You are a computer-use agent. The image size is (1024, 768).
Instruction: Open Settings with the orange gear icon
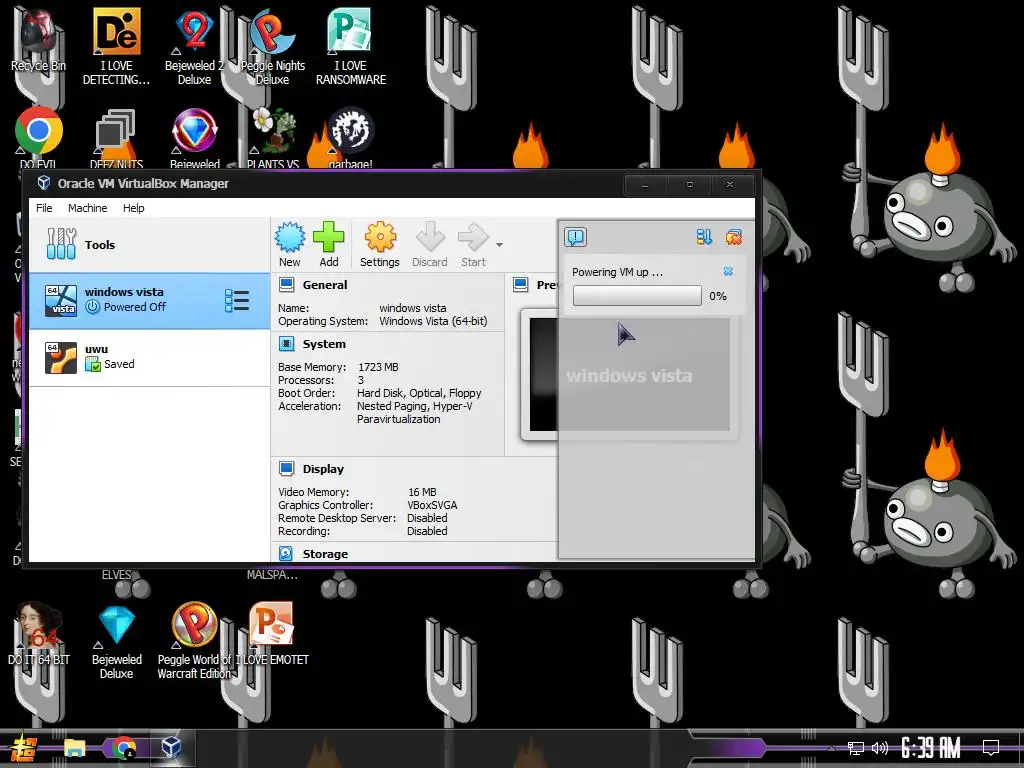coord(379,244)
